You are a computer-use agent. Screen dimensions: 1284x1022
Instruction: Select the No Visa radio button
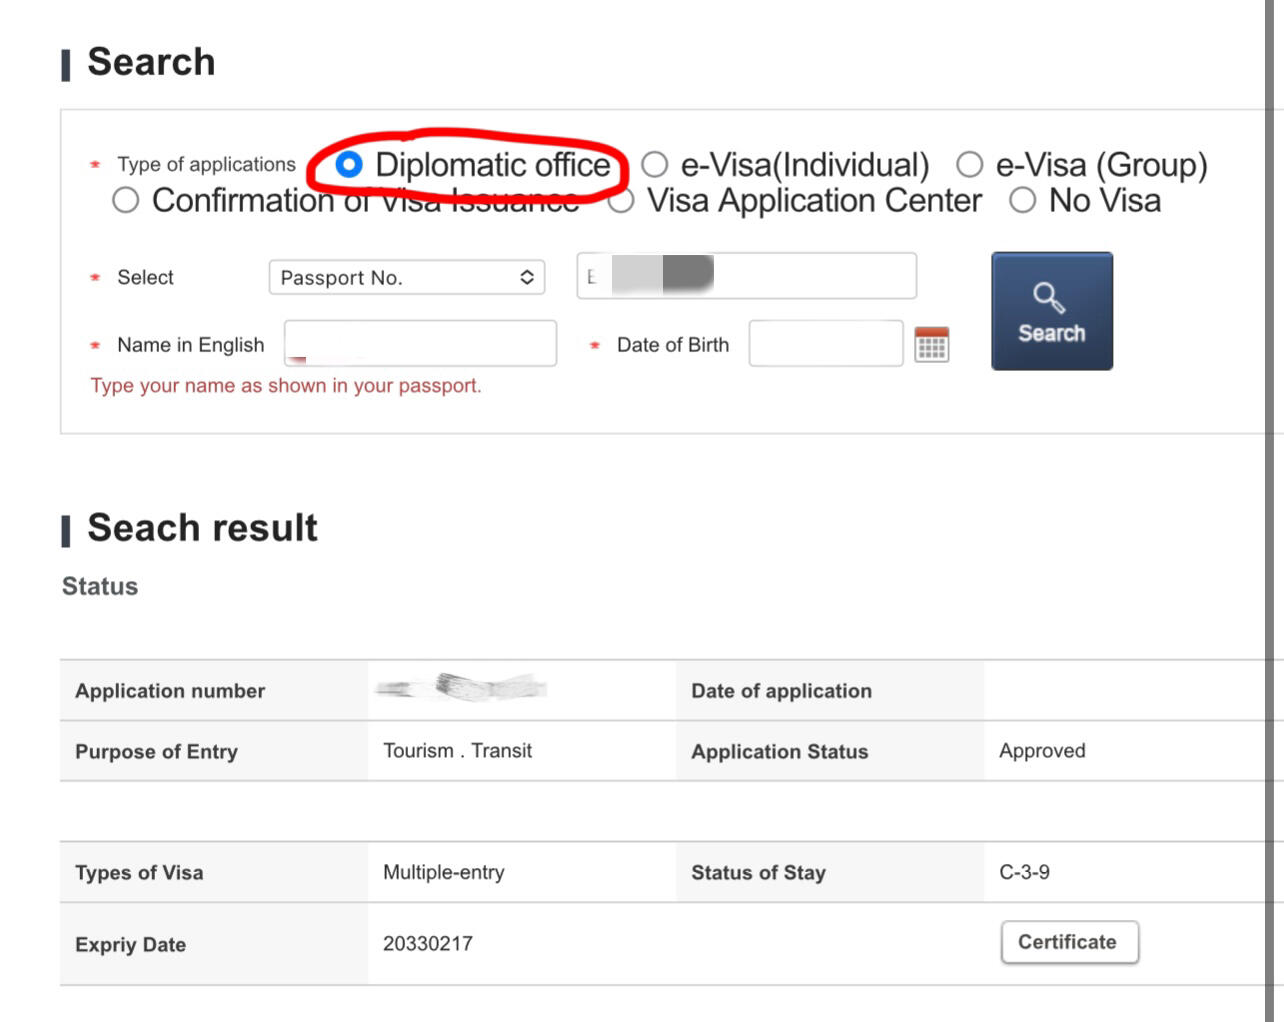coord(1022,200)
